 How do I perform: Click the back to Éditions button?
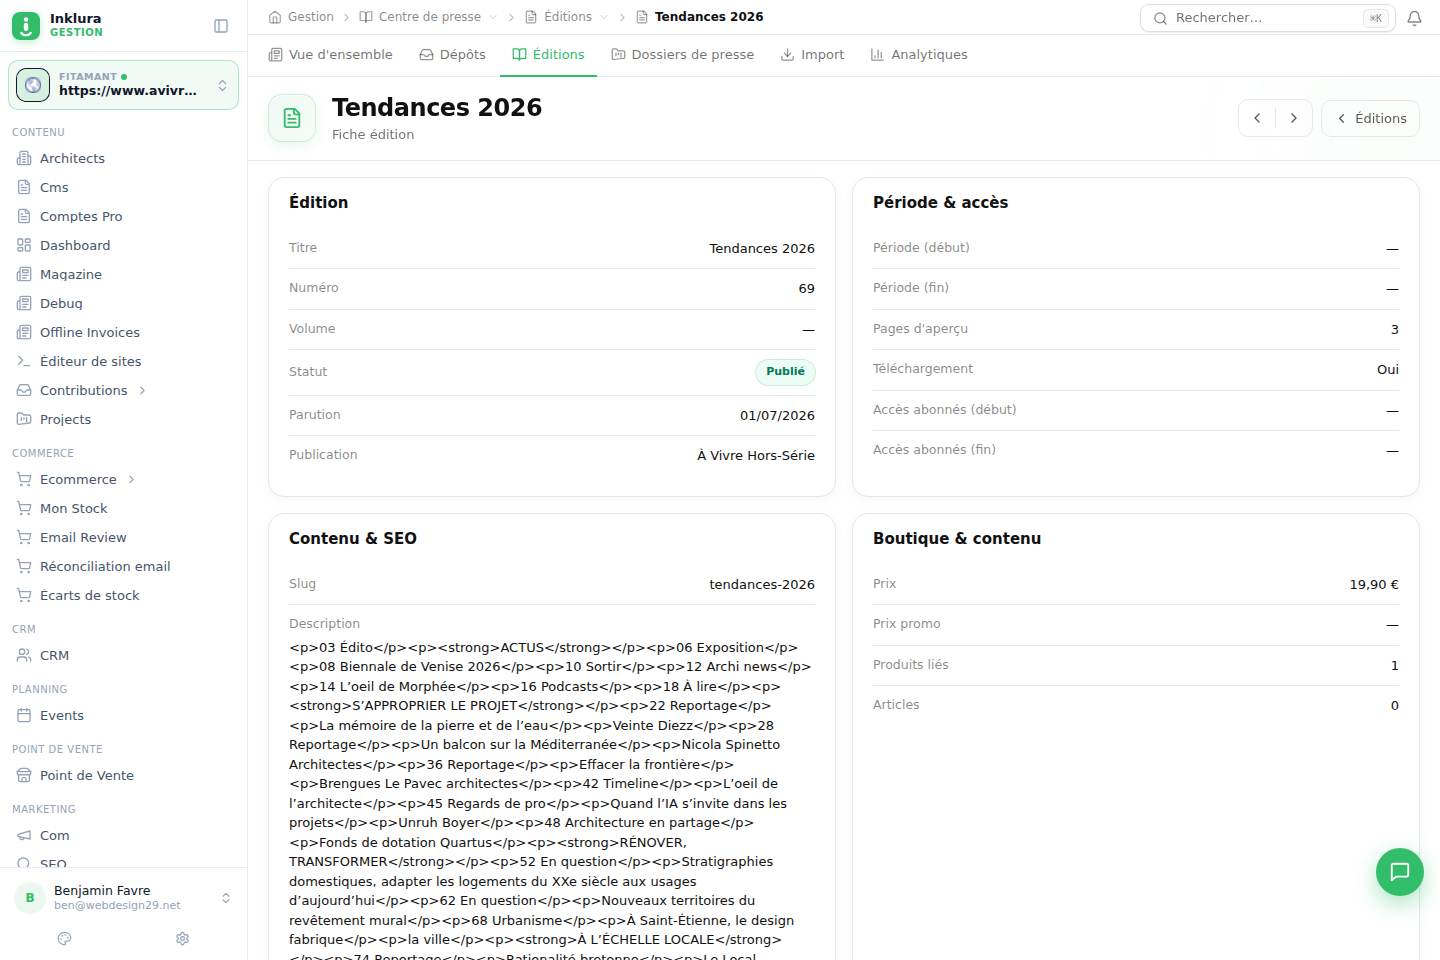1370,118
